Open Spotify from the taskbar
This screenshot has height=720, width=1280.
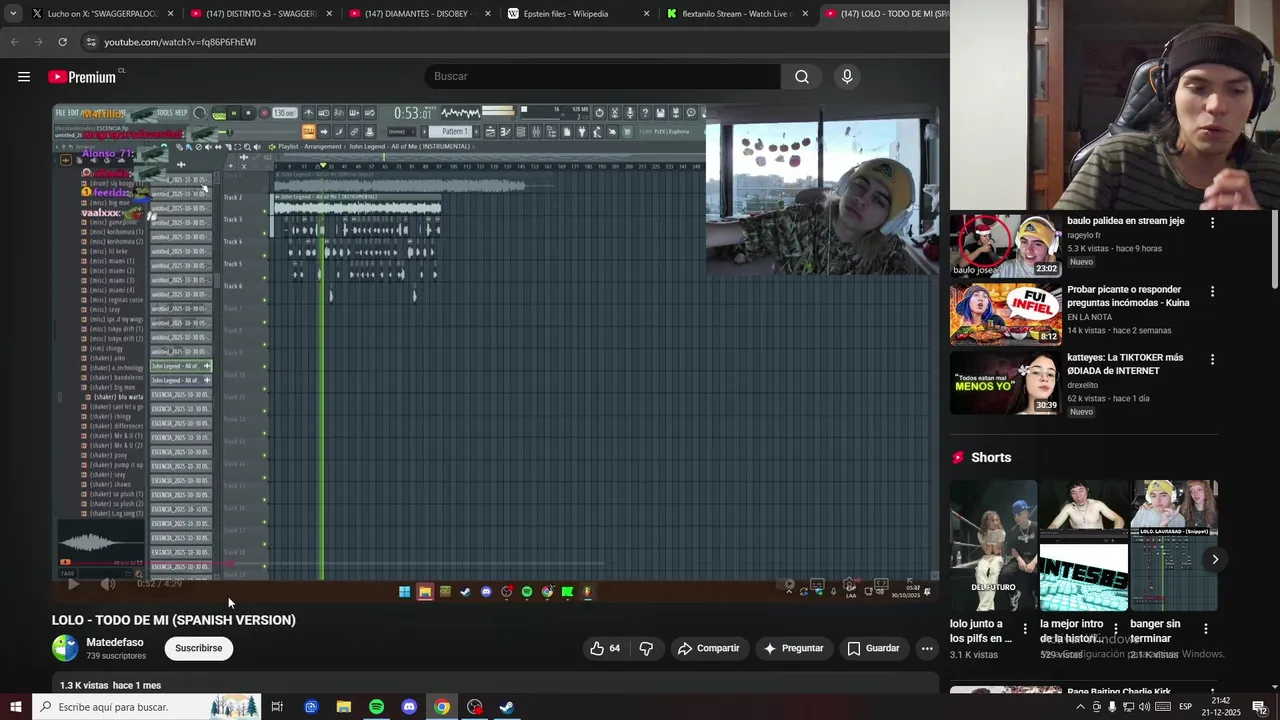(x=376, y=707)
